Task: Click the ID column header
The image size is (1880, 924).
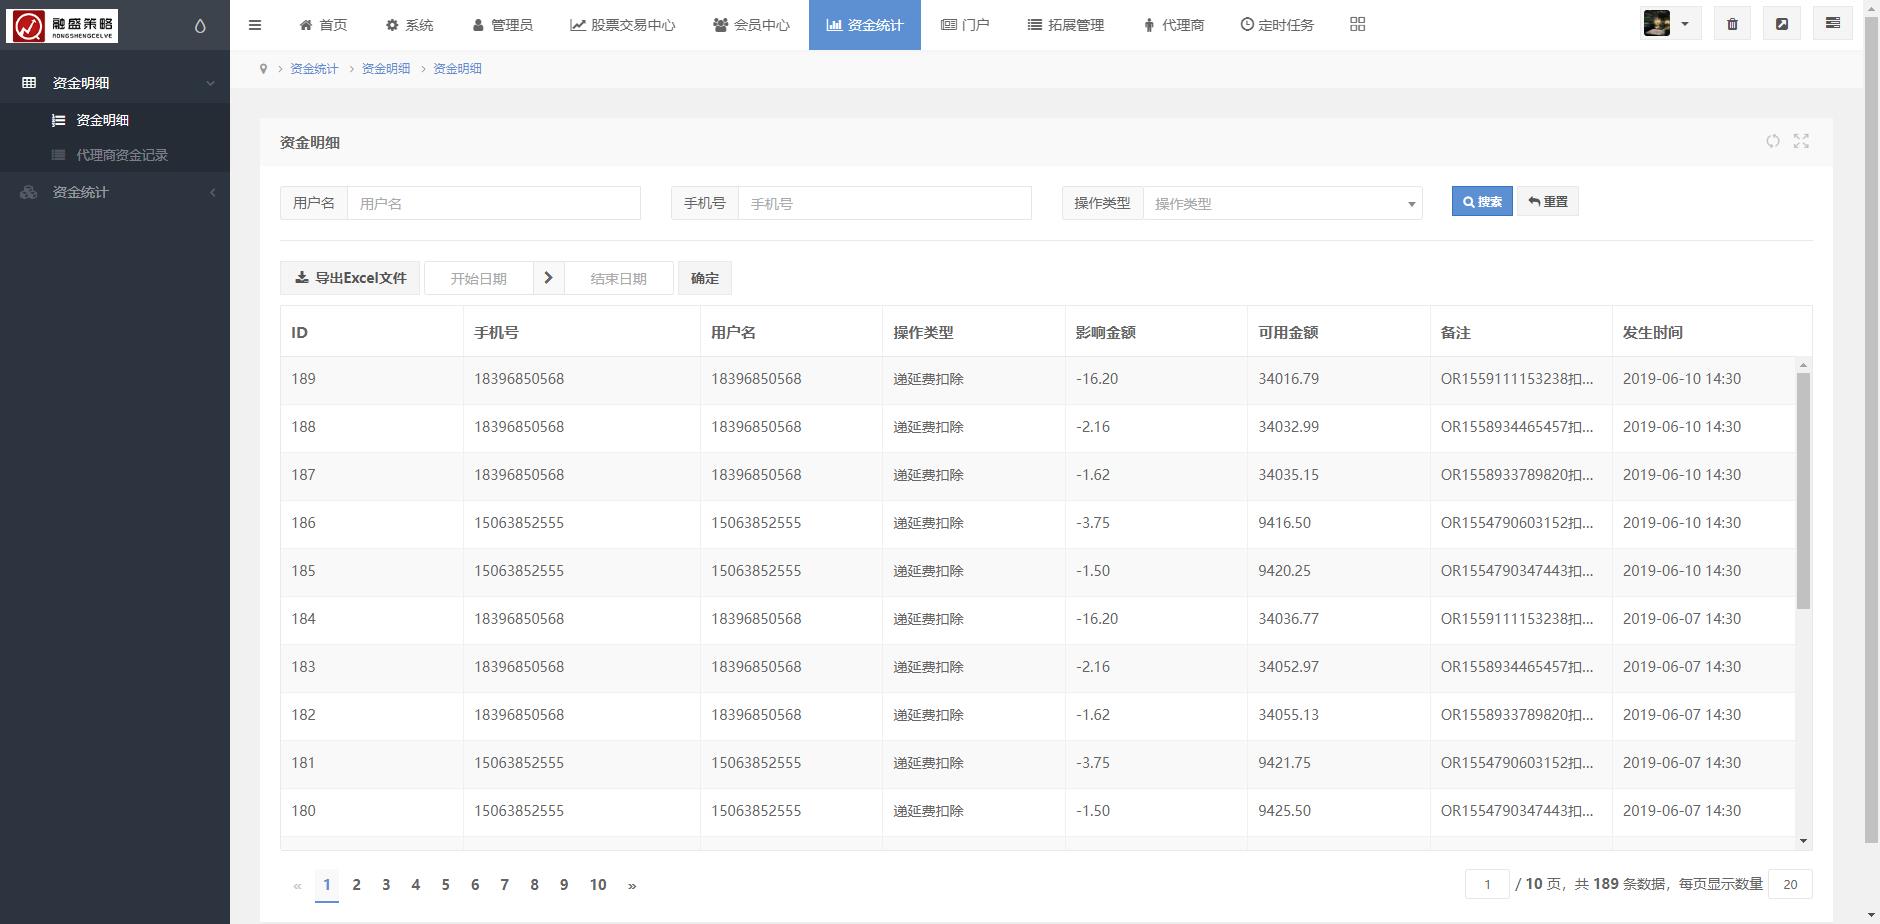Action: (x=372, y=332)
